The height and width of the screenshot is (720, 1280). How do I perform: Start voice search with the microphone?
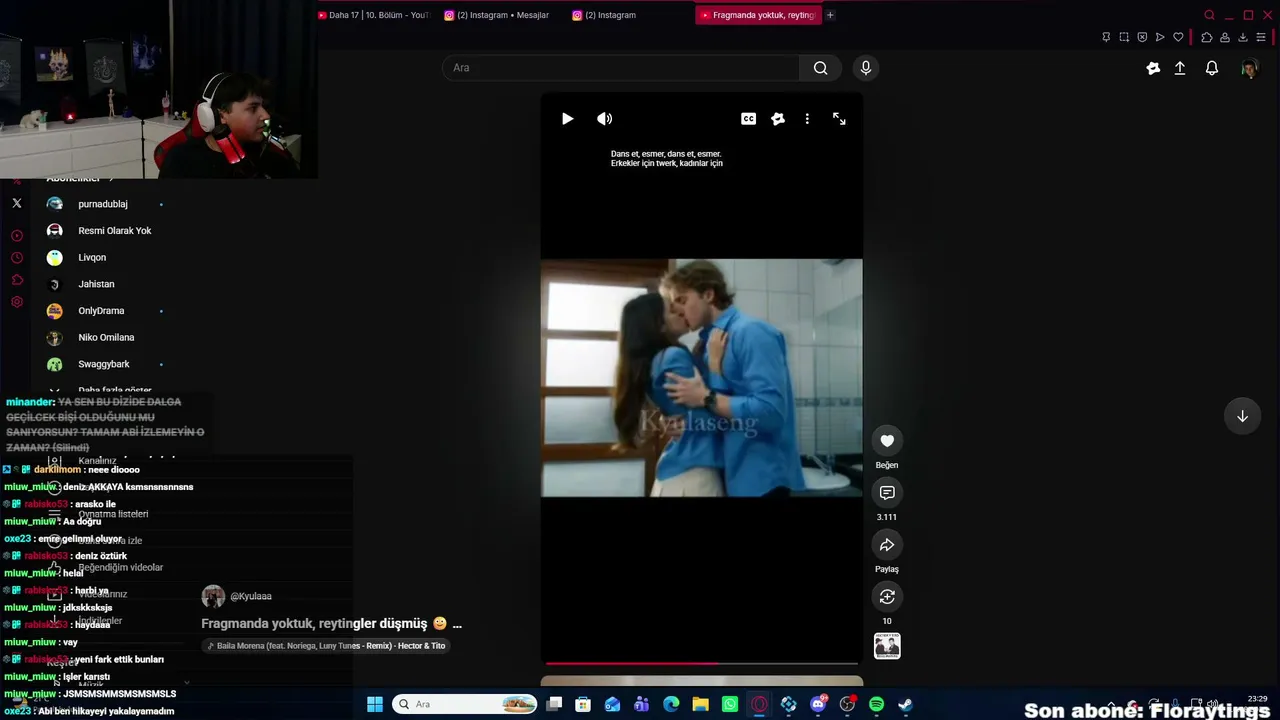coord(866,68)
